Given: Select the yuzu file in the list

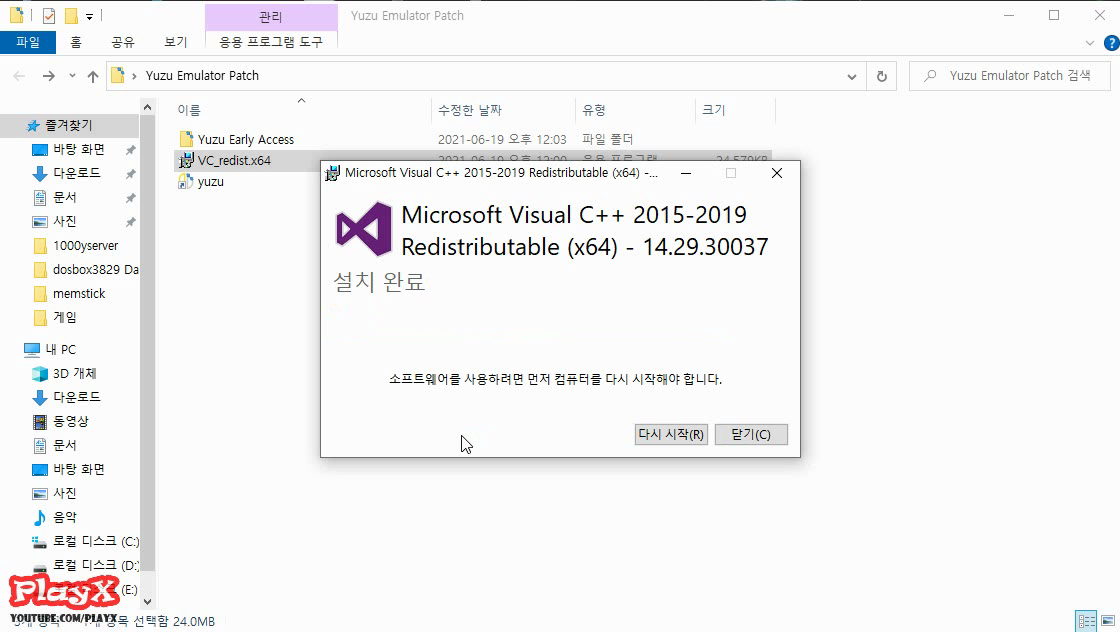Looking at the screenshot, I should tap(211, 182).
